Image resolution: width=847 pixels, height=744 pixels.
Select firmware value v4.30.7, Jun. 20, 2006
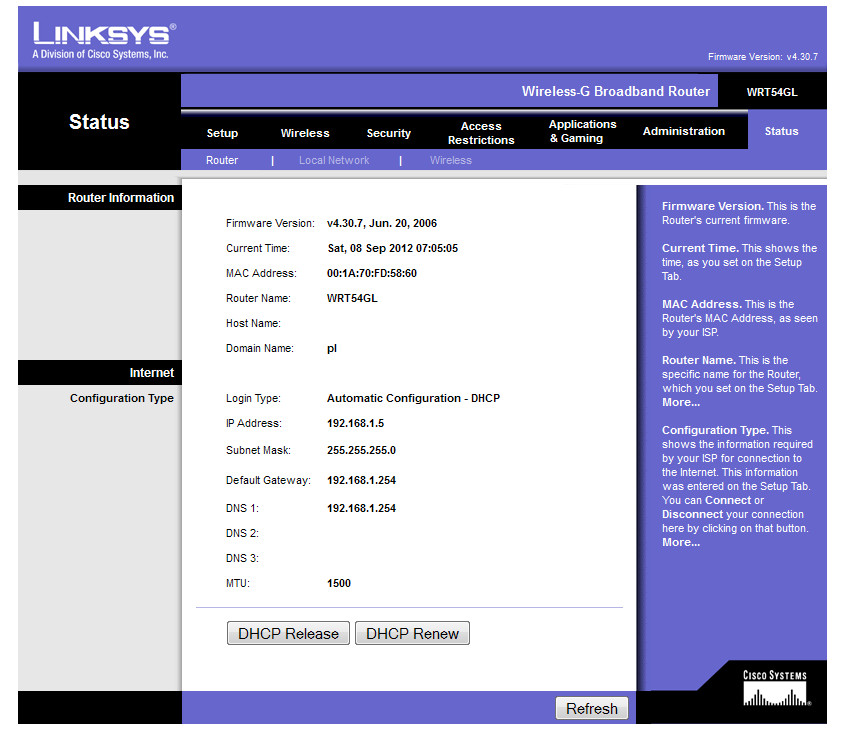381,223
